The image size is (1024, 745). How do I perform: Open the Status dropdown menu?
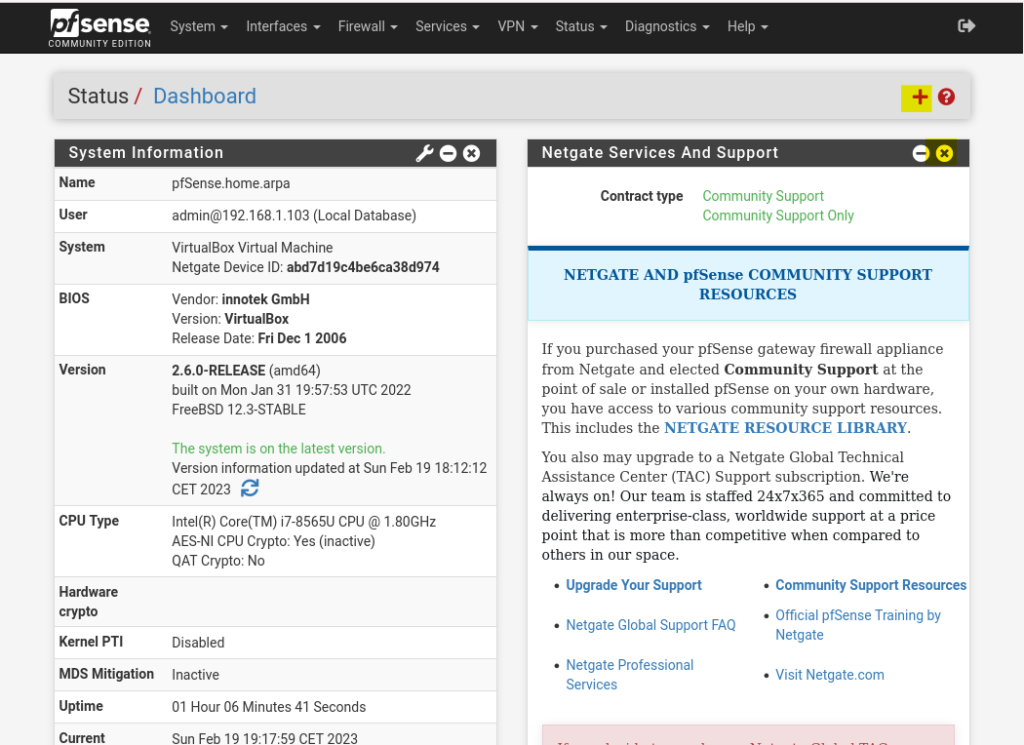click(x=581, y=26)
